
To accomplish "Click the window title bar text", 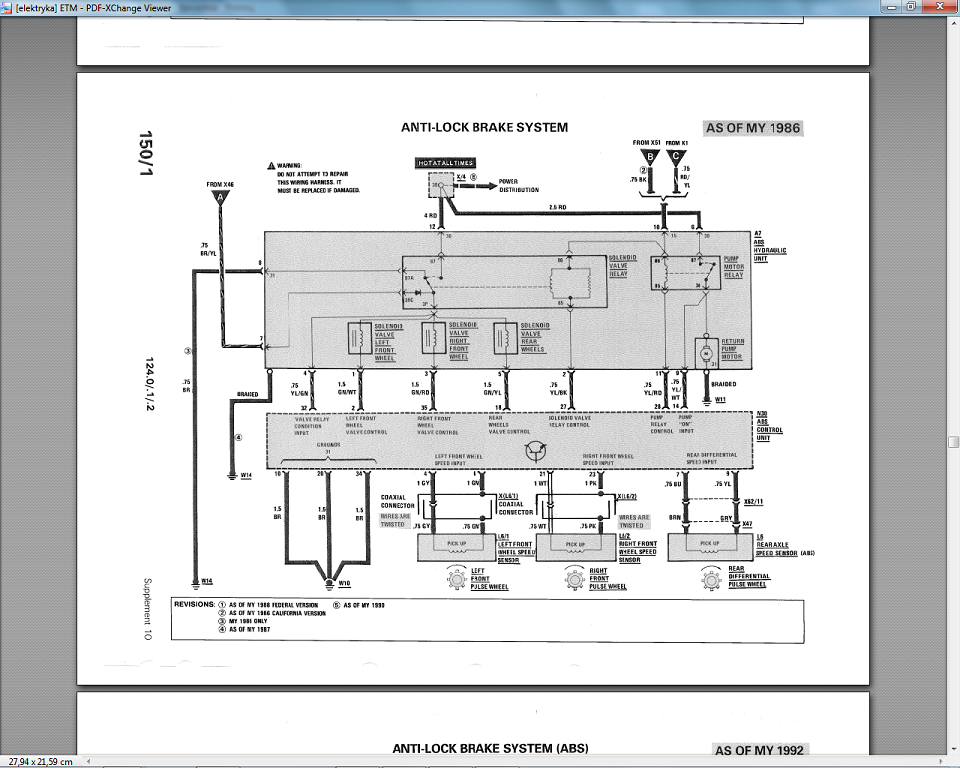I will 86,7.
